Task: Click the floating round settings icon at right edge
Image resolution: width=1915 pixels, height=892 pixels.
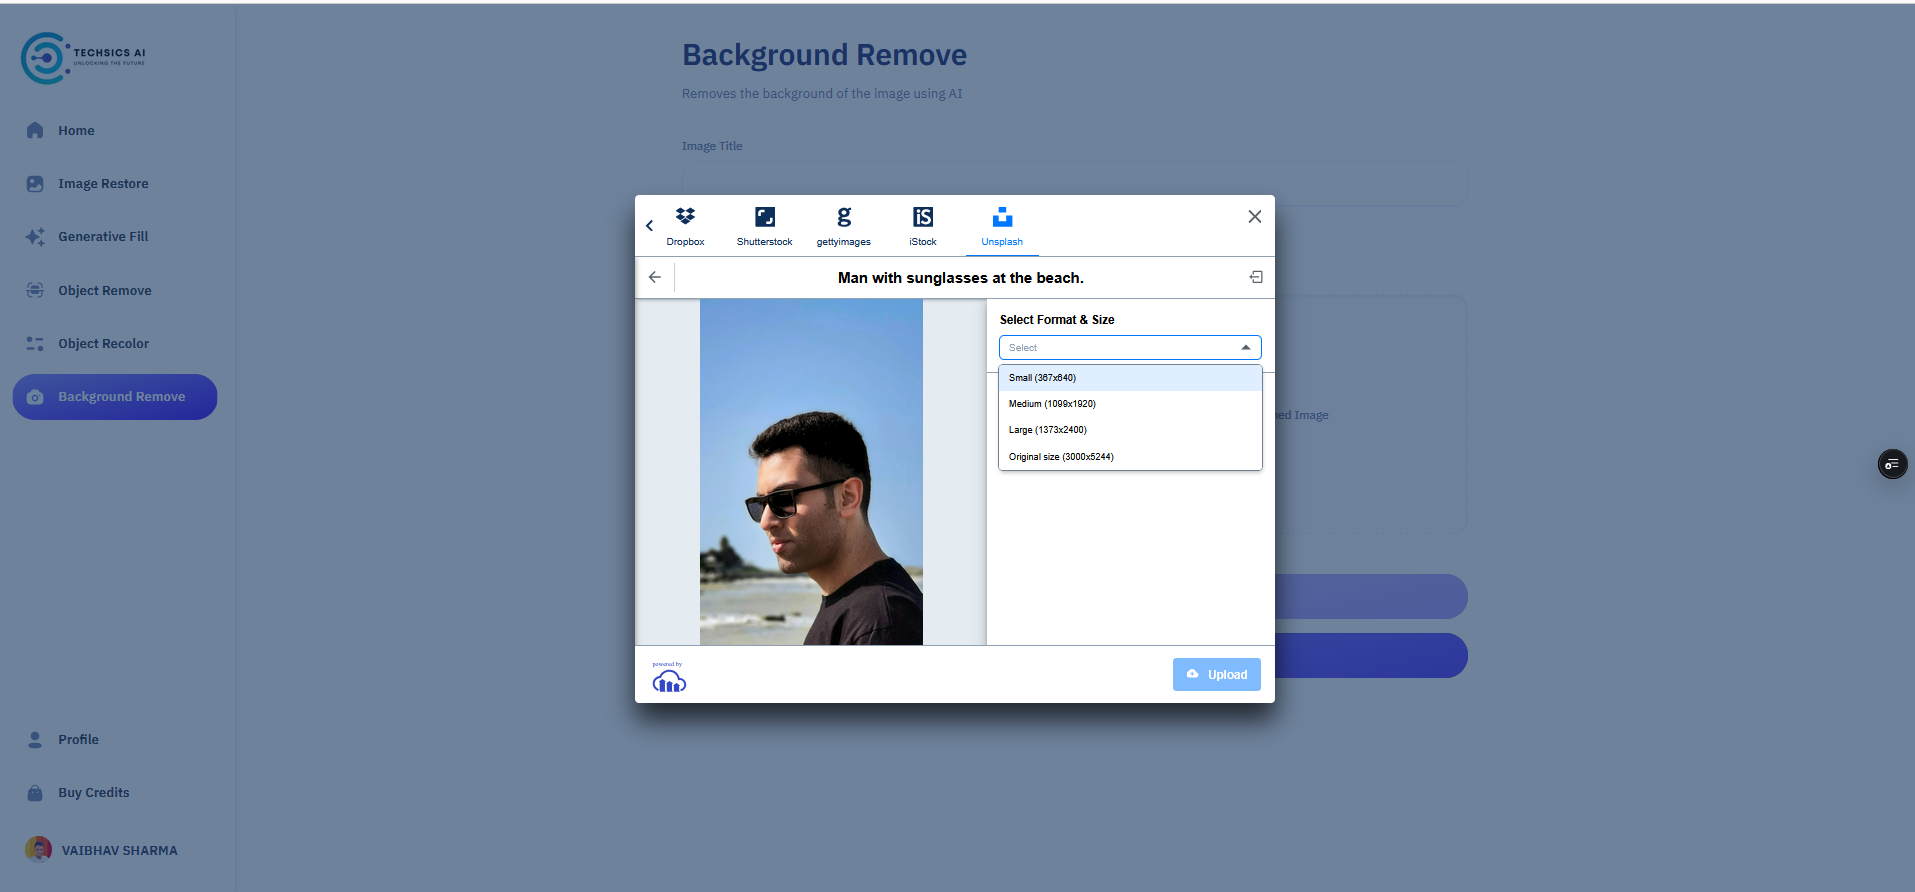Action: click(1892, 464)
